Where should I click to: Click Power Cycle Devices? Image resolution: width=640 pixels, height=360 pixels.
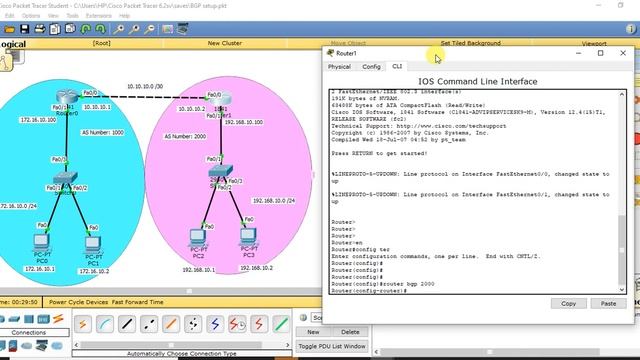(x=78, y=302)
